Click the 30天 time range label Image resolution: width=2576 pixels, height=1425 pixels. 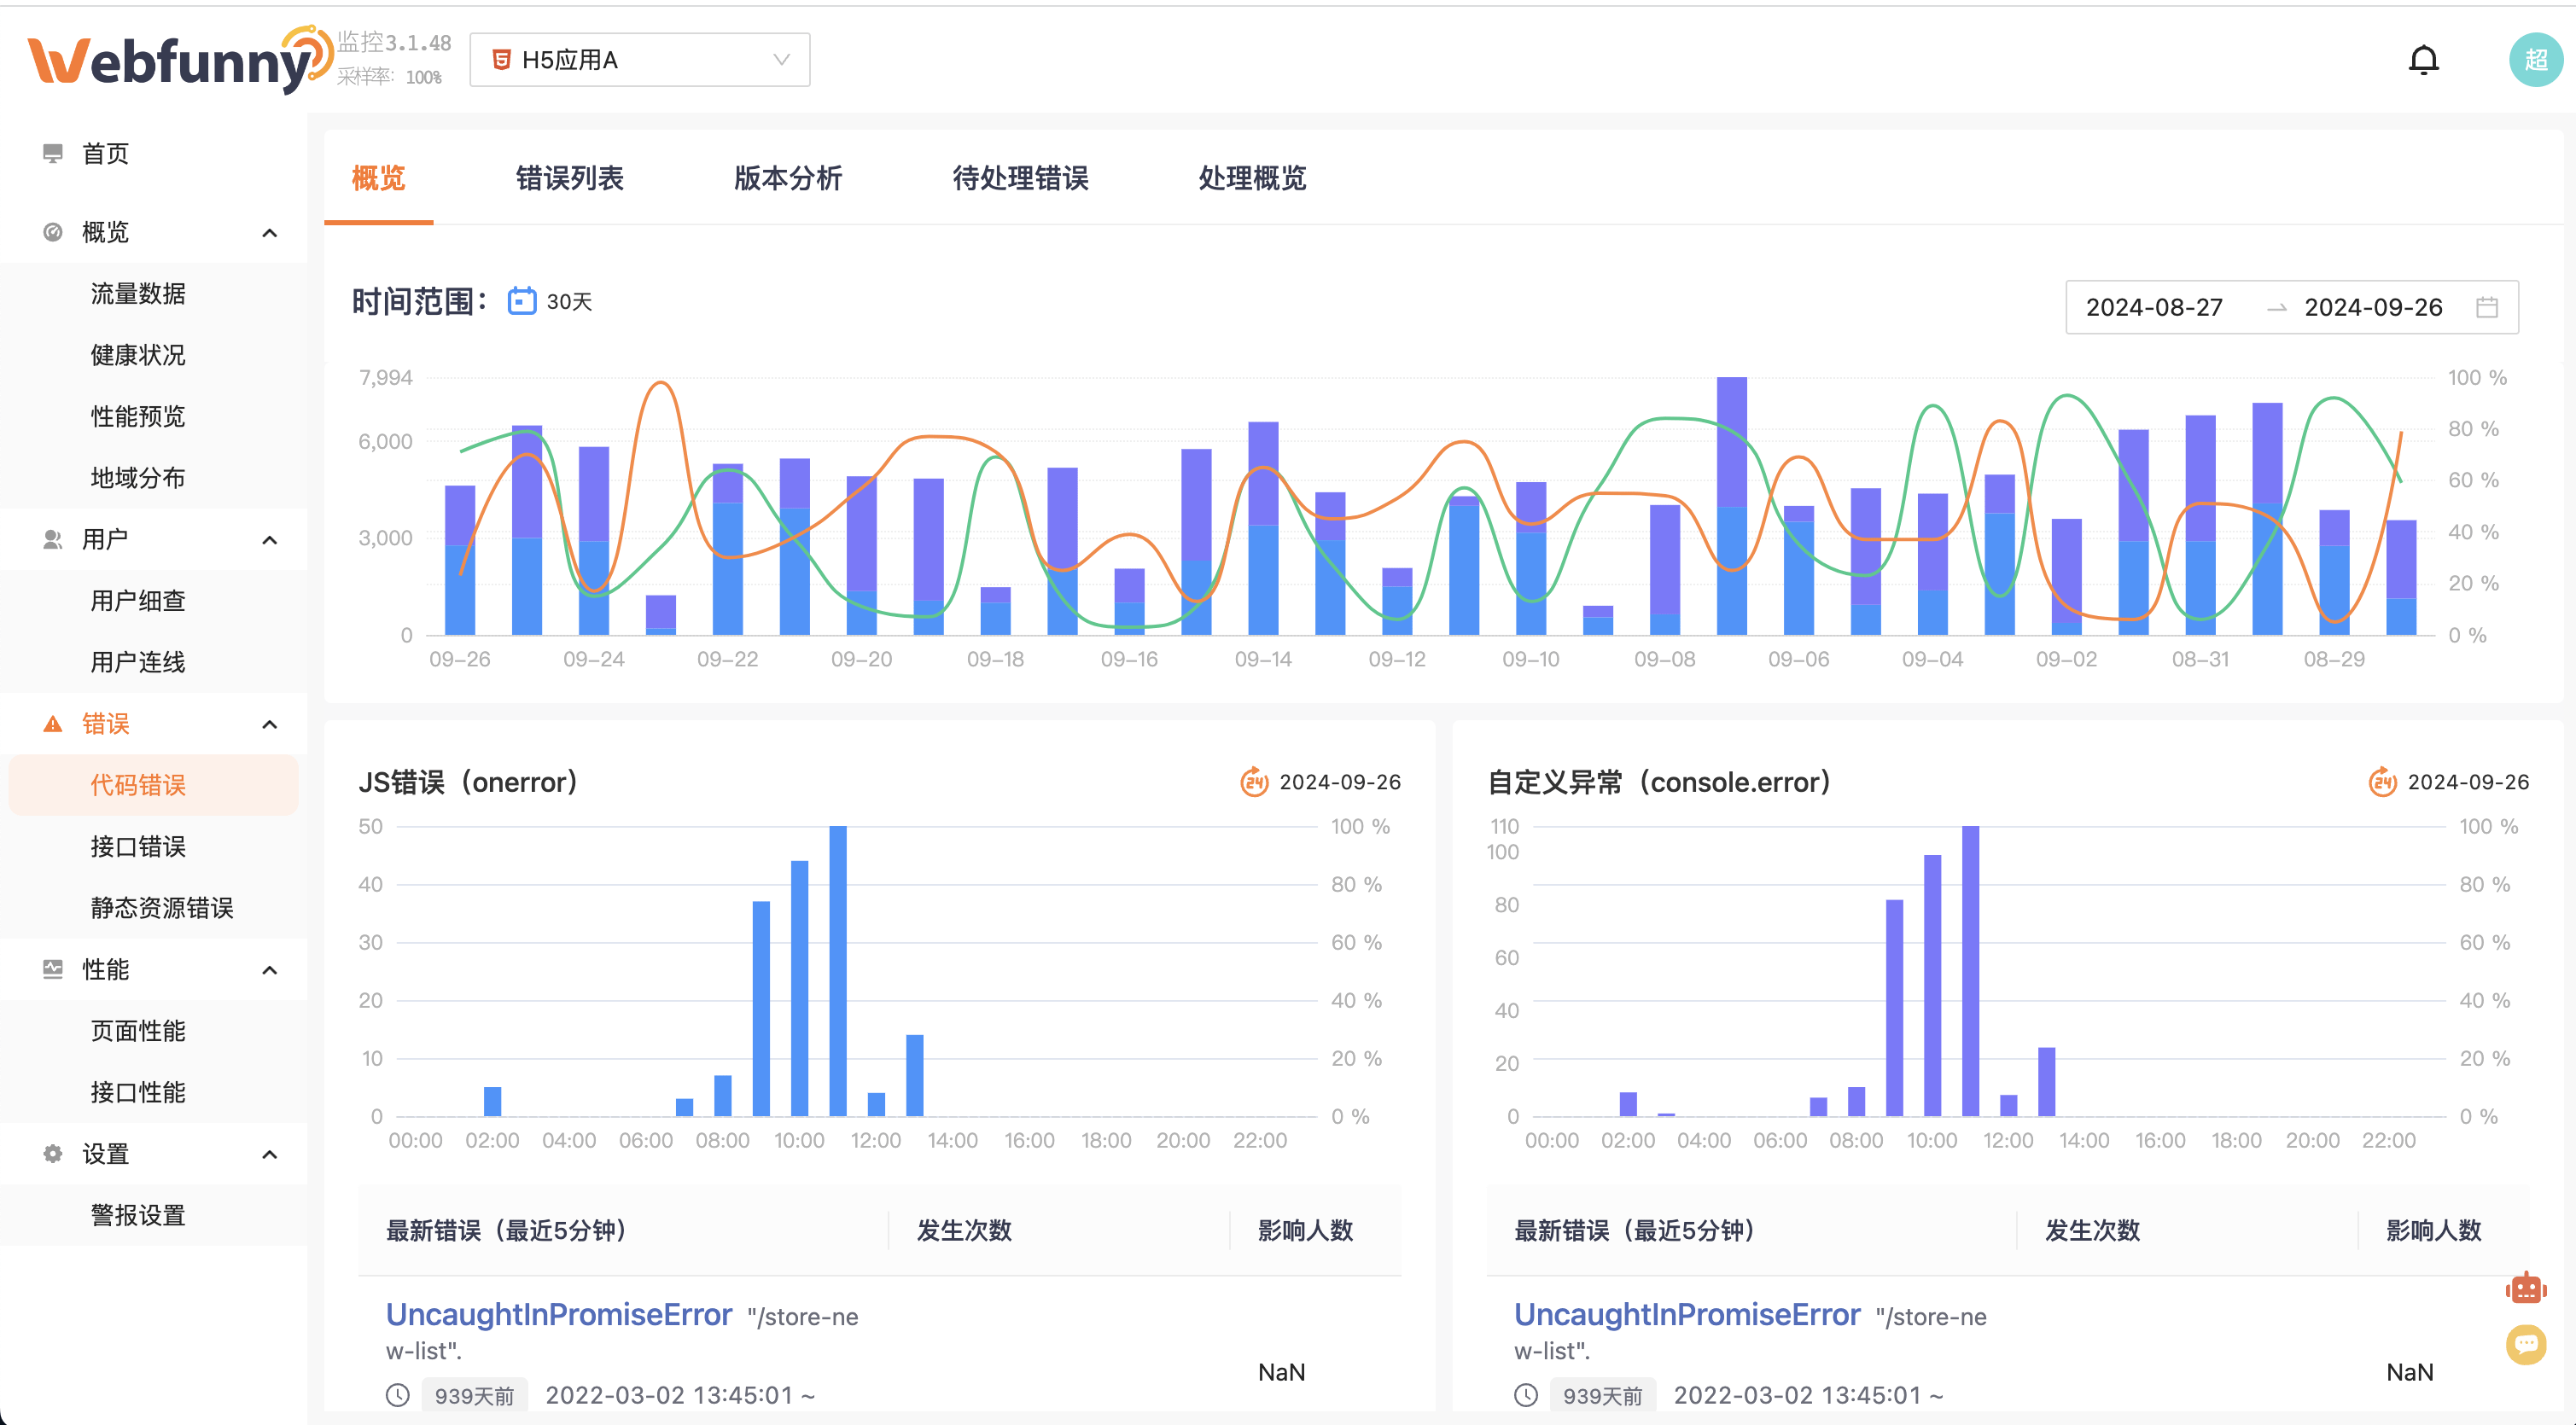tap(569, 302)
